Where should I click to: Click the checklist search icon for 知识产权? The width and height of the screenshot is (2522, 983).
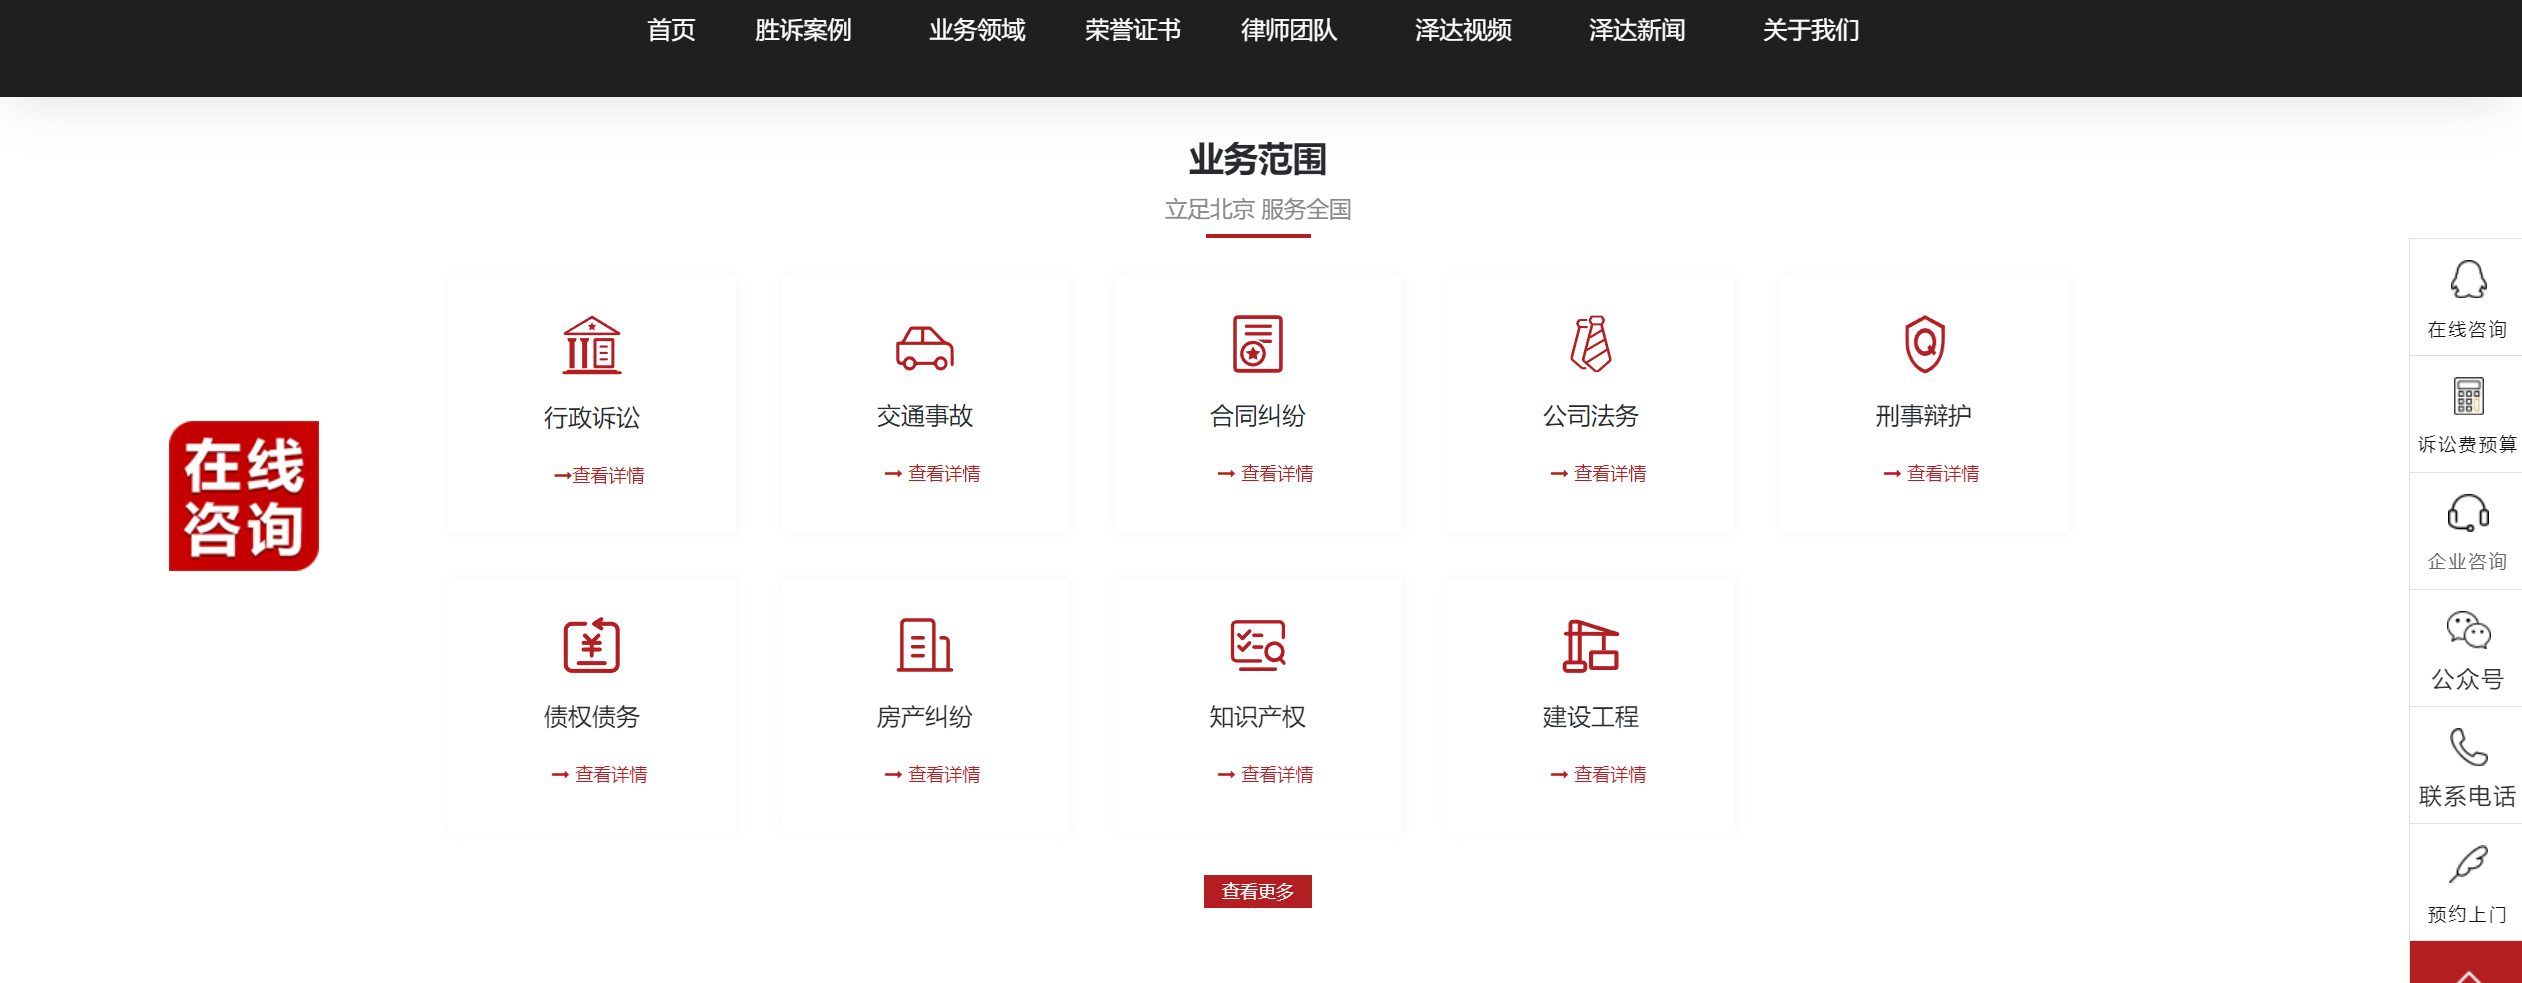pyautogui.click(x=1257, y=645)
